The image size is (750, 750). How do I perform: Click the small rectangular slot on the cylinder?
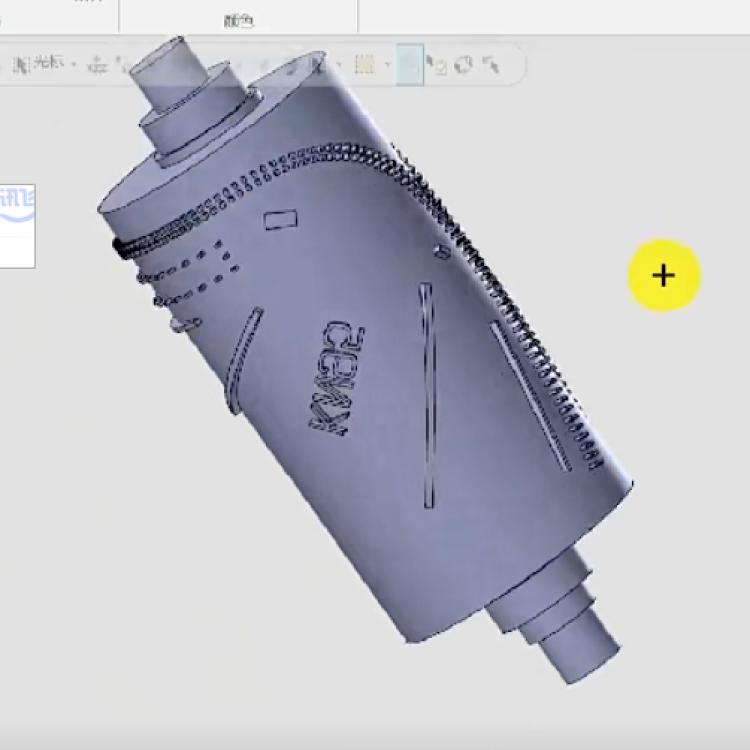point(281,218)
